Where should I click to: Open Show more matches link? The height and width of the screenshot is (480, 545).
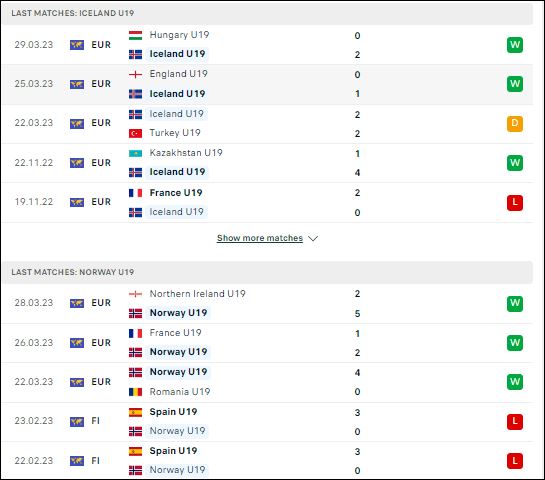pyautogui.click(x=260, y=238)
